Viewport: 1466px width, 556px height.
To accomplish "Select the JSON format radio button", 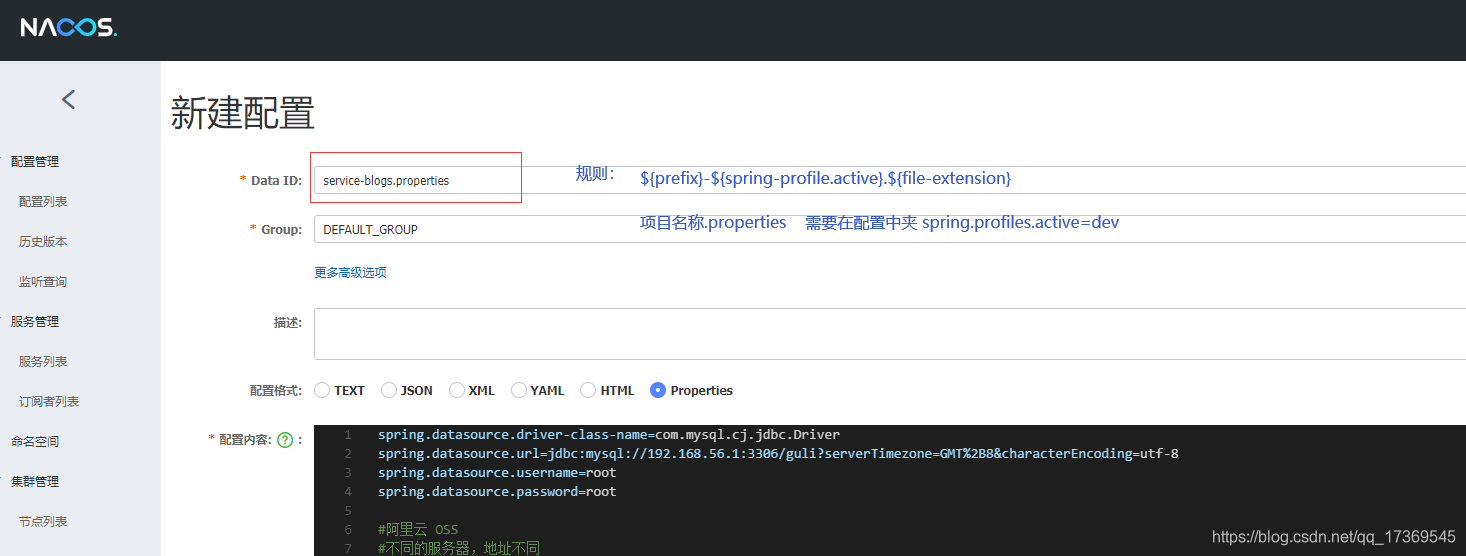I will click(389, 390).
